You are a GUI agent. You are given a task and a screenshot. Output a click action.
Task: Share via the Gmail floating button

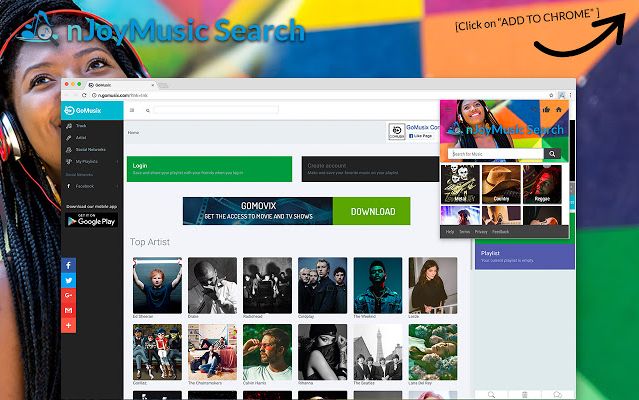(68, 310)
